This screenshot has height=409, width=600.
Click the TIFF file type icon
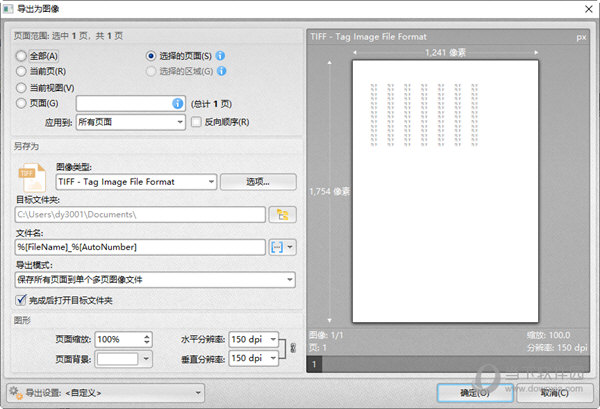(32, 178)
